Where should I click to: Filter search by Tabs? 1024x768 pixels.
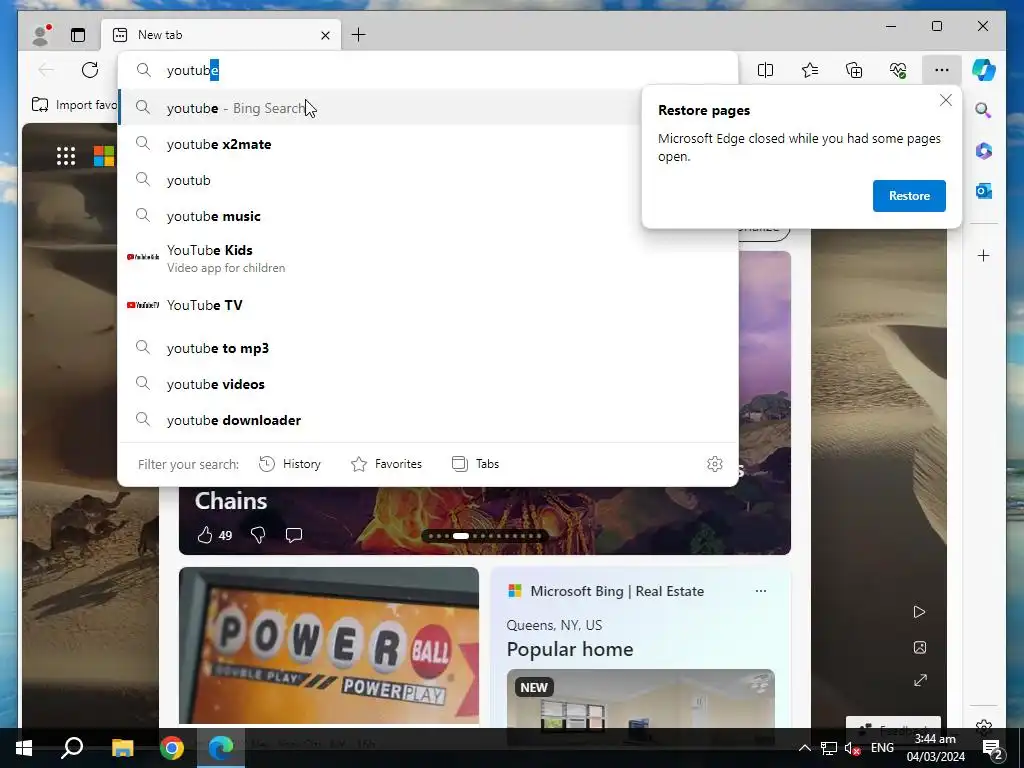tap(475, 464)
